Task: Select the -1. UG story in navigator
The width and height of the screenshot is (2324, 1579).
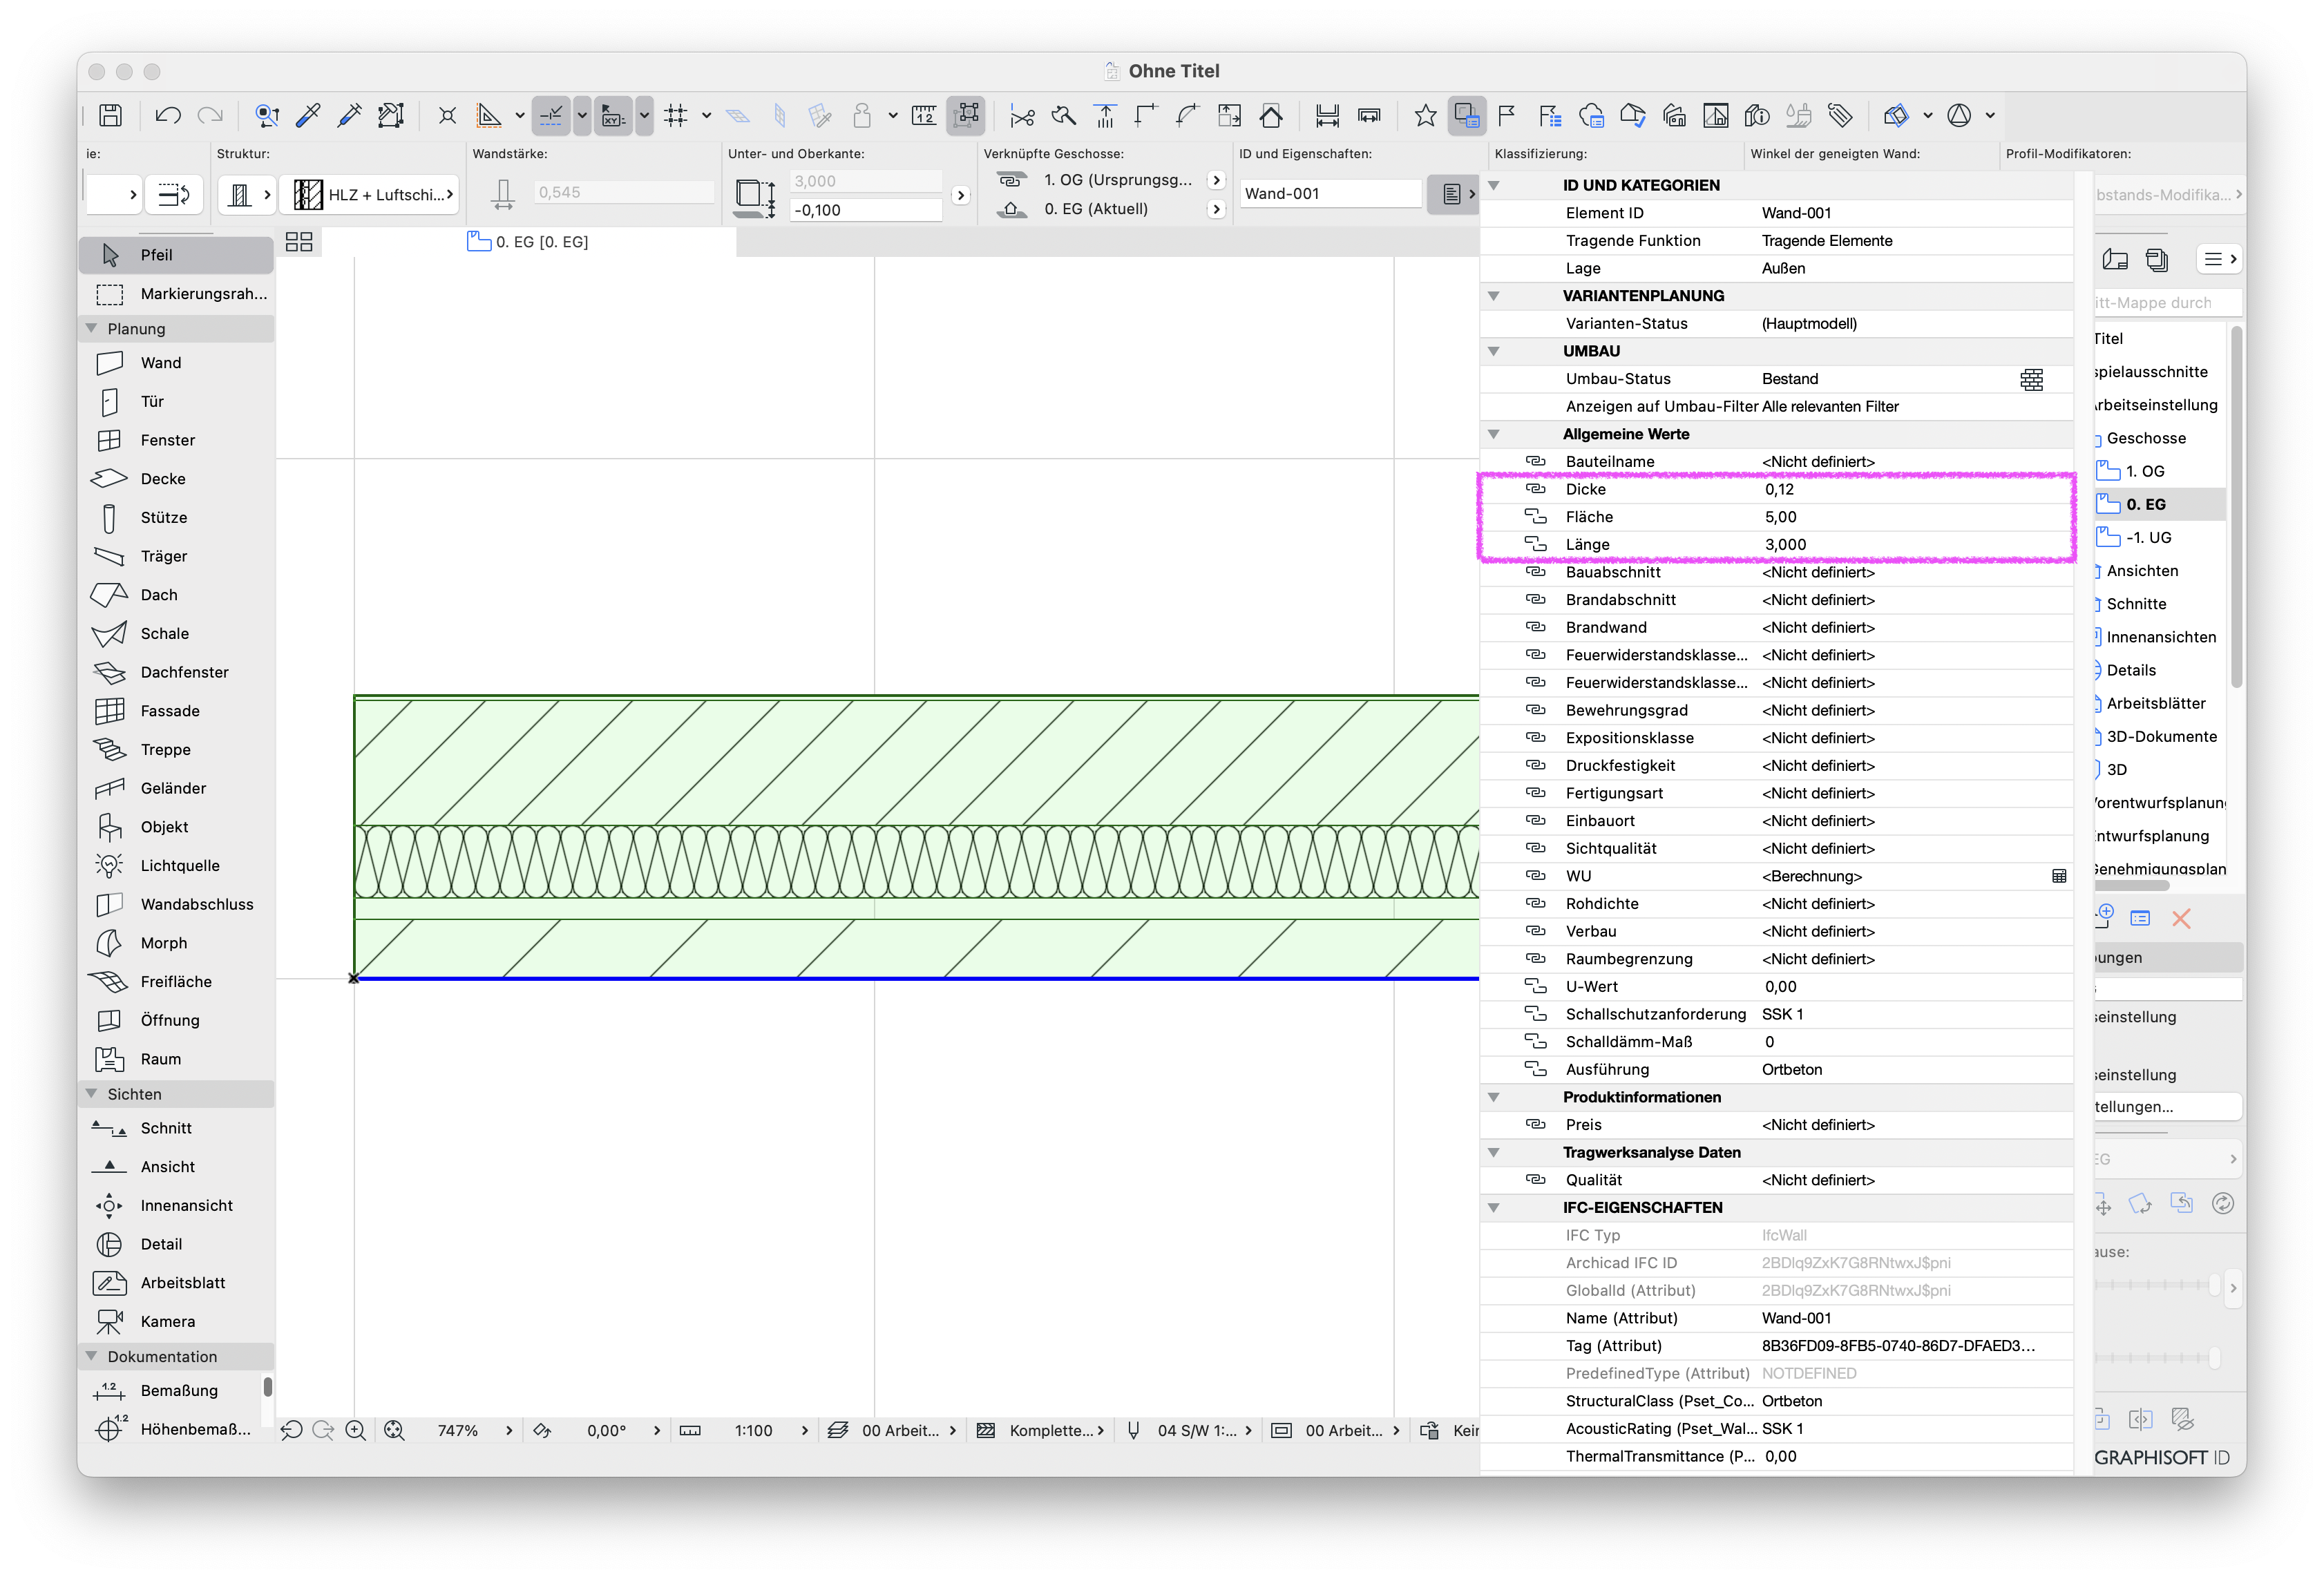Action: pos(2148,538)
